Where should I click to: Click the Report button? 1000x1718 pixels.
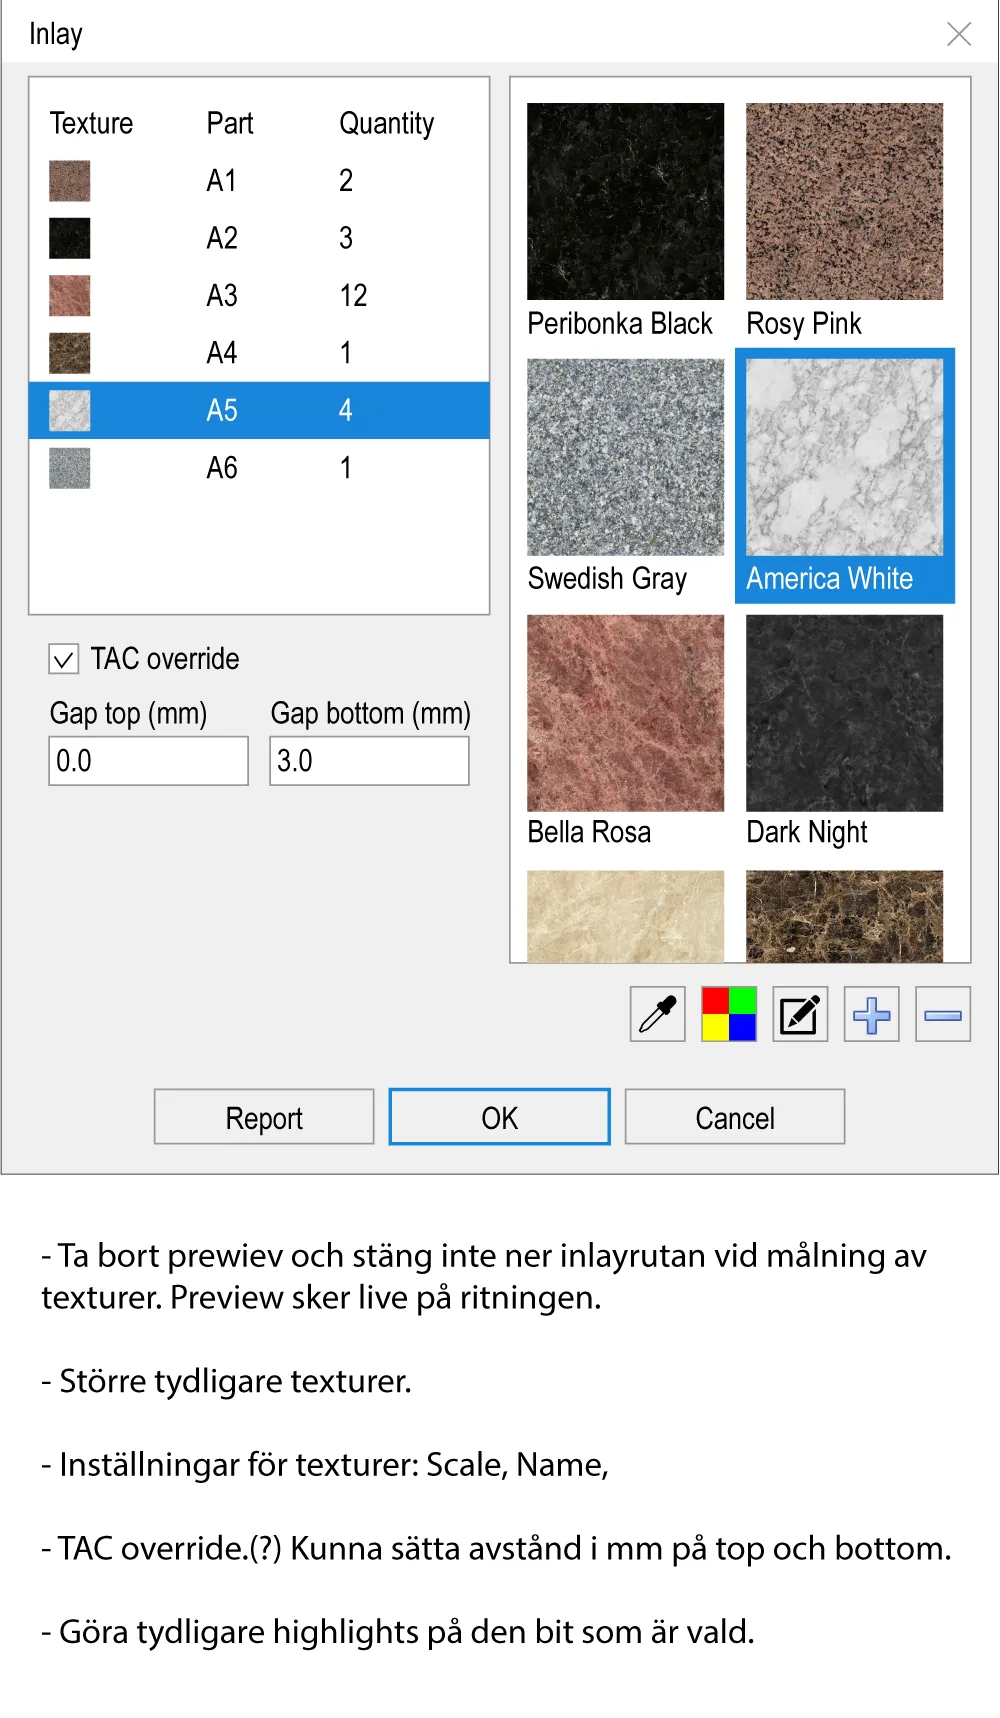pyautogui.click(x=264, y=1117)
